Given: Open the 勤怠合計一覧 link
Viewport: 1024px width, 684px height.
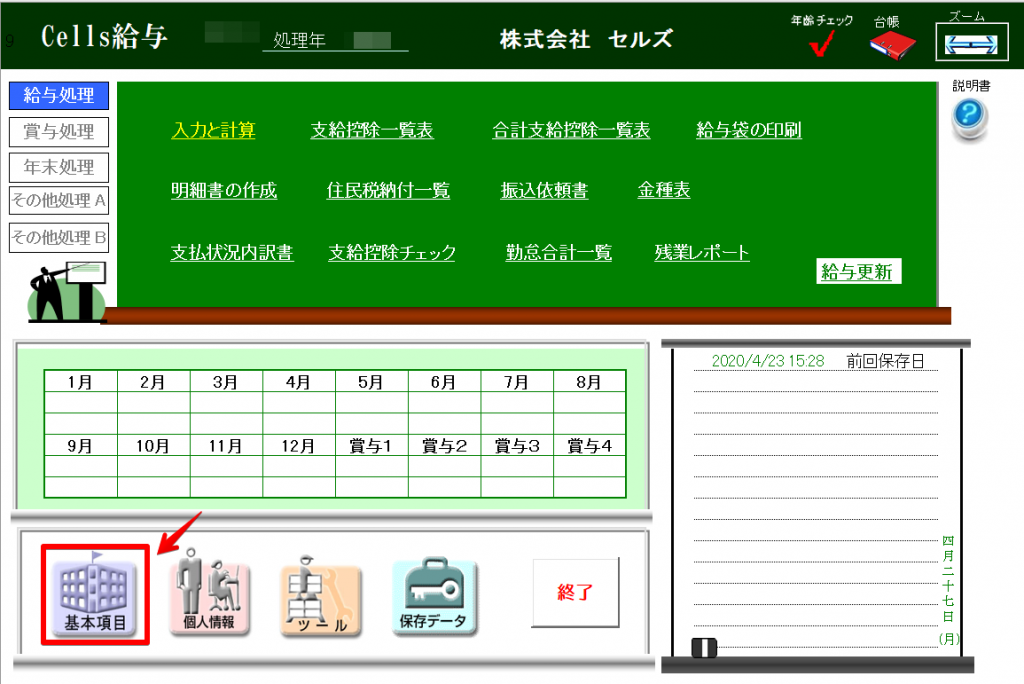Looking at the screenshot, I should click(x=558, y=252).
